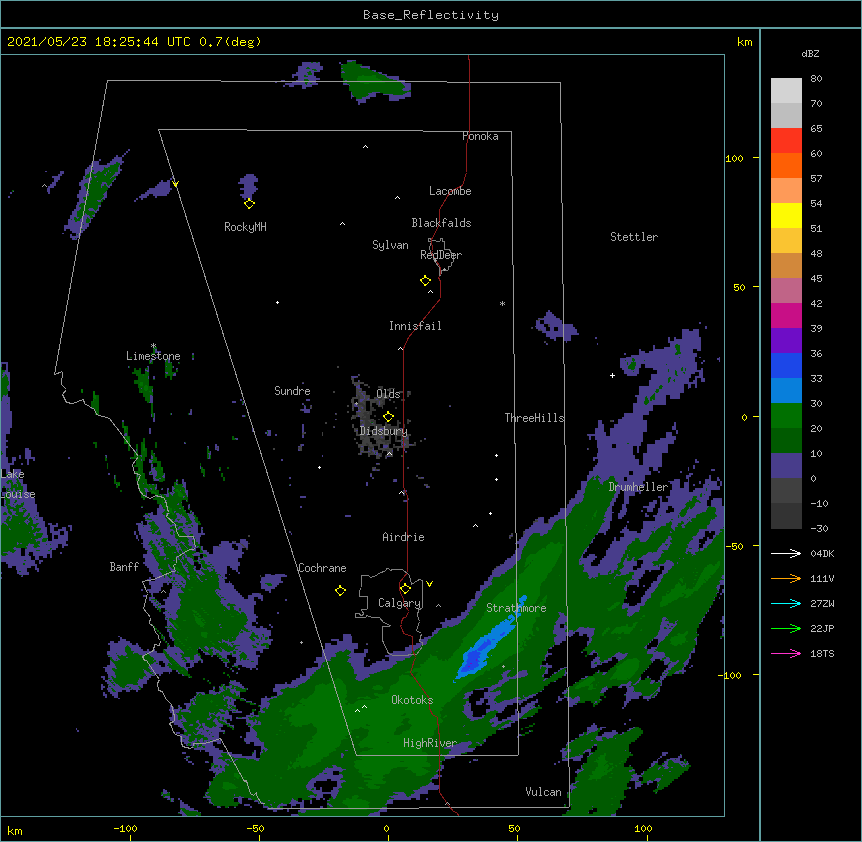
Task: Click the RockyMH label
Action: [x=245, y=227]
